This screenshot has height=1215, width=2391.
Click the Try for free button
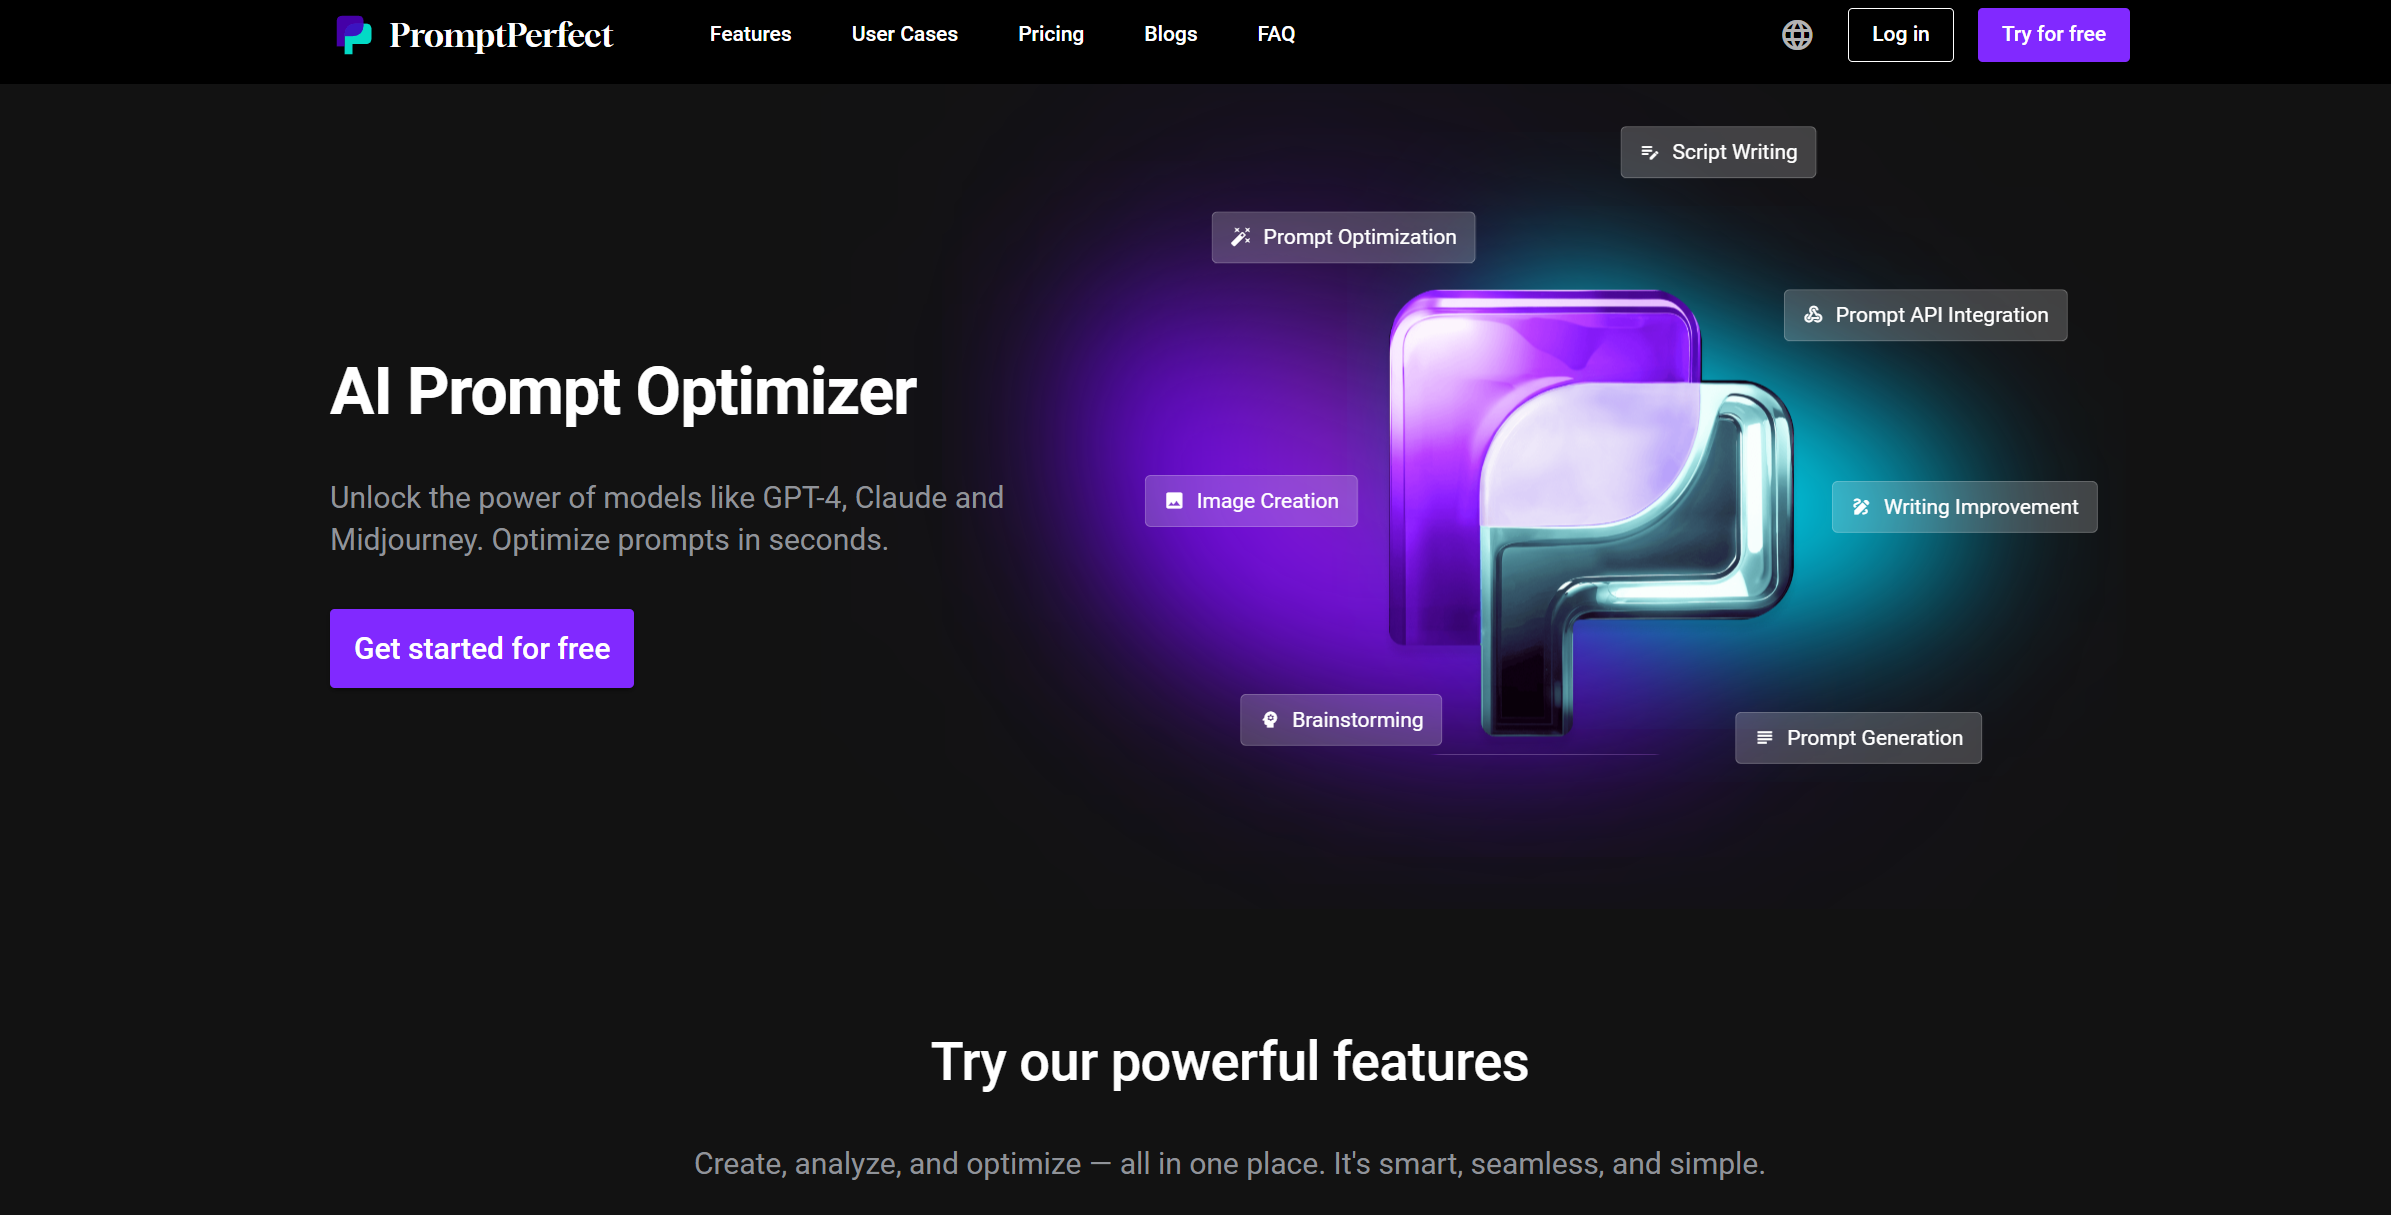[2054, 35]
